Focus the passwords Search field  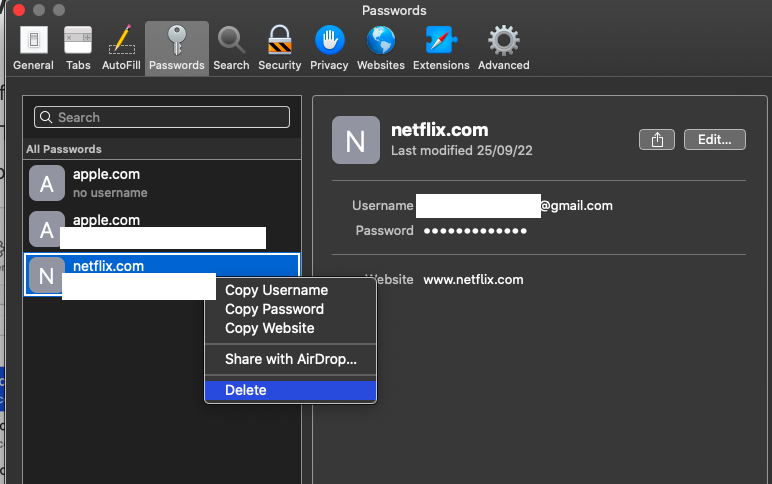(162, 117)
